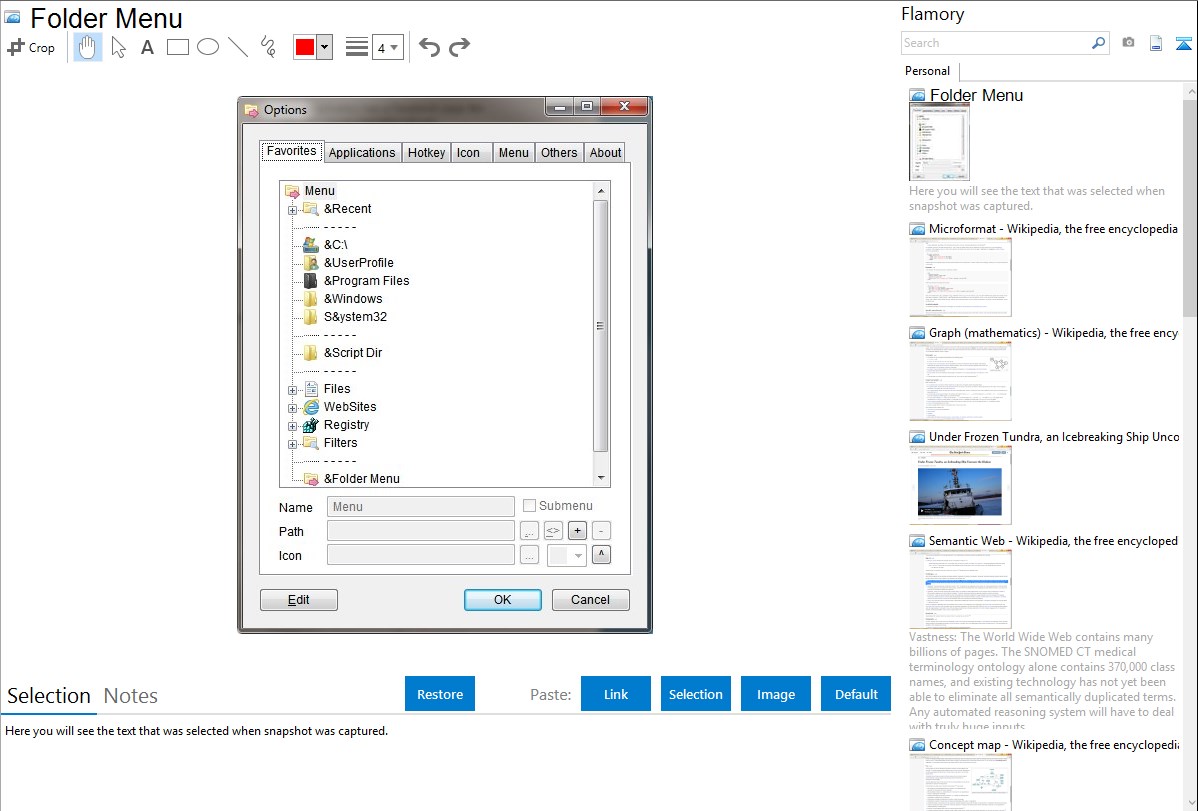
Task: Toggle the Submenu checkbox
Action: click(x=529, y=505)
